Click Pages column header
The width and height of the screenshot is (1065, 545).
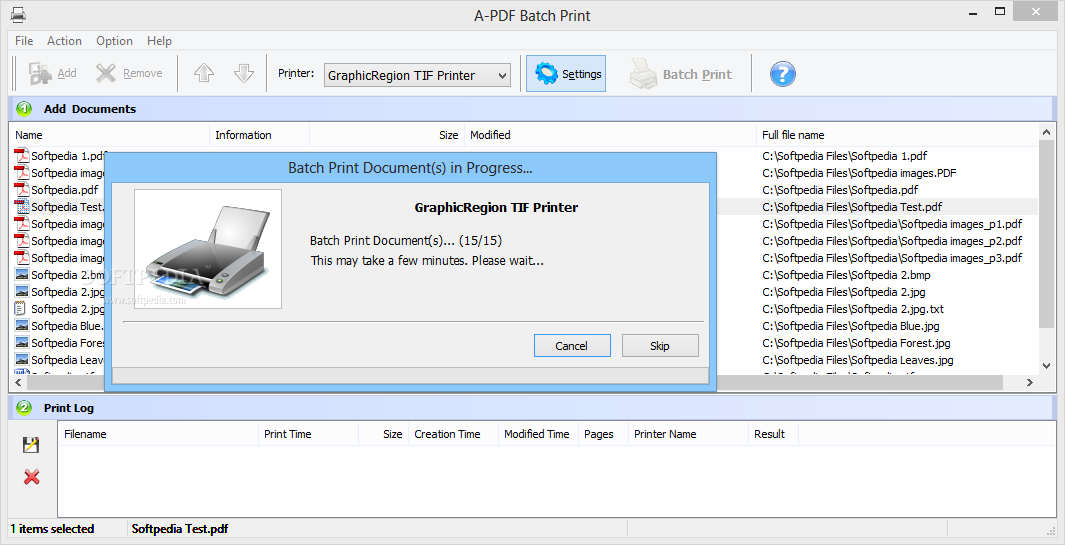pyautogui.click(x=603, y=434)
